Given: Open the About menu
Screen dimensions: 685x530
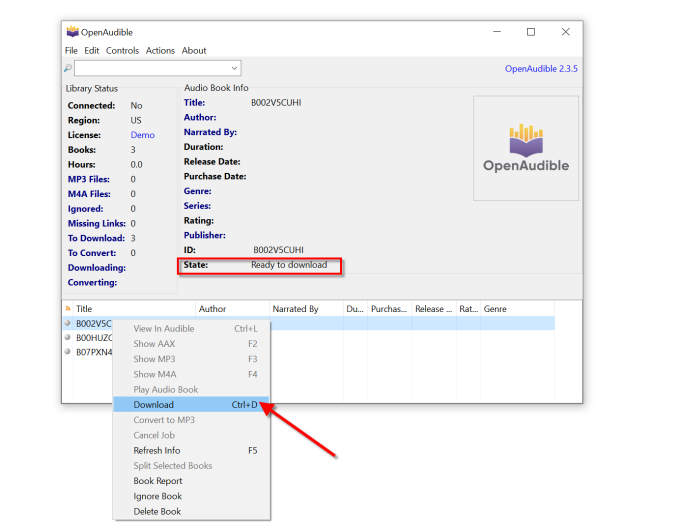Looking at the screenshot, I should (194, 51).
